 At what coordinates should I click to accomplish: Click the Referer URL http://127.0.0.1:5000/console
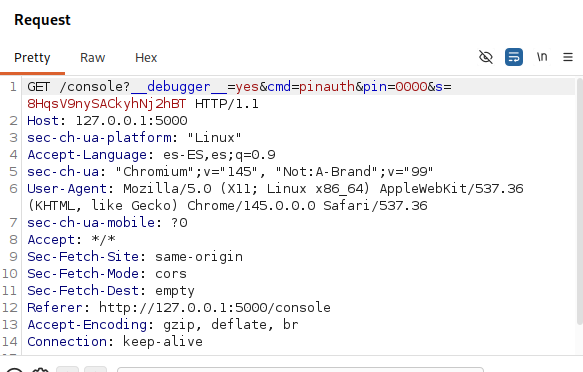click(x=215, y=308)
